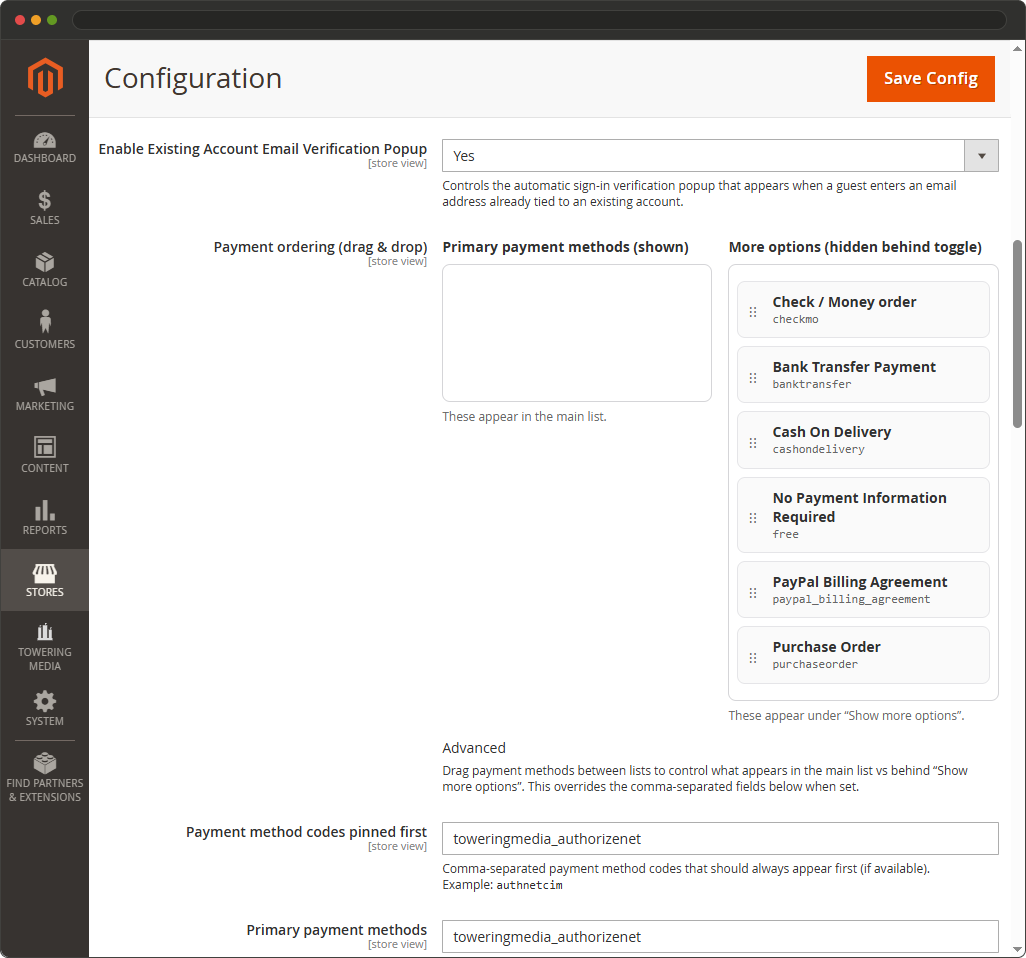1026x958 pixels.
Task: Click Save Config button
Action: [930, 79]
